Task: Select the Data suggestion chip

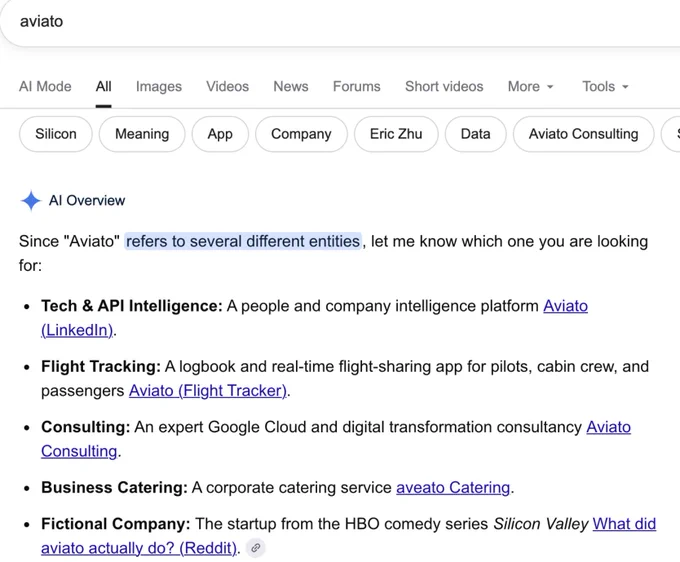Action: (x=475, y=134)
